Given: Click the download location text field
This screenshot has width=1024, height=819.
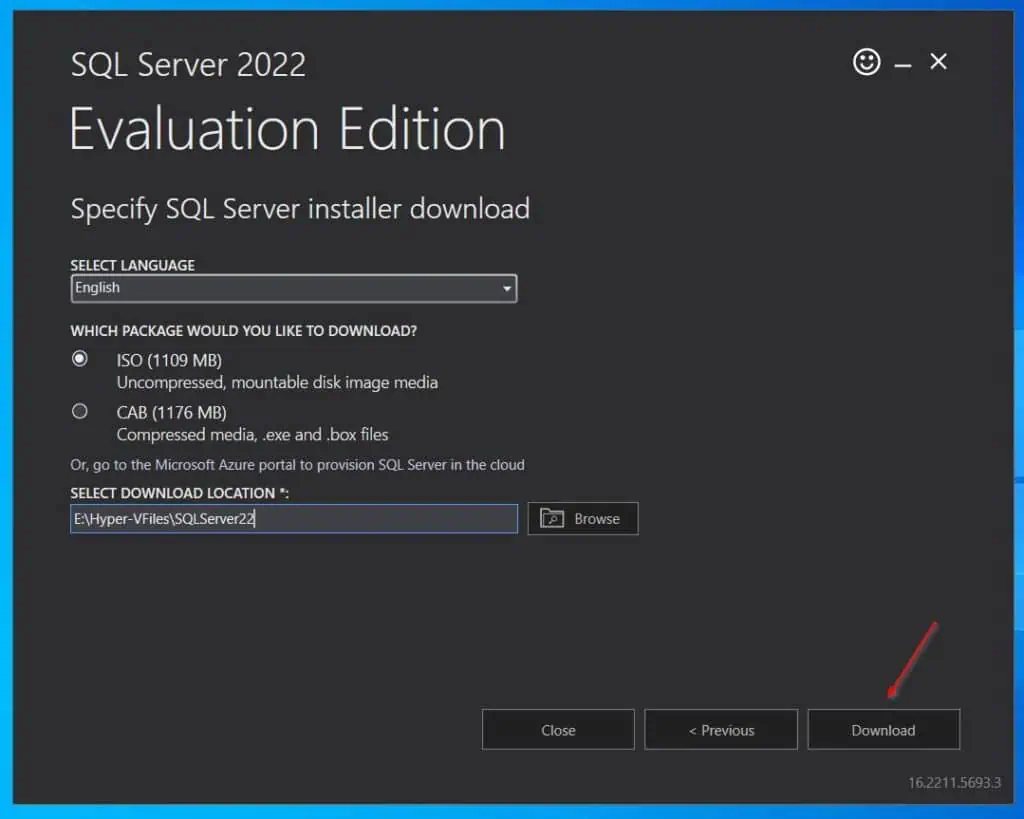Looking at the screenshot, I should tap(294, 519).
